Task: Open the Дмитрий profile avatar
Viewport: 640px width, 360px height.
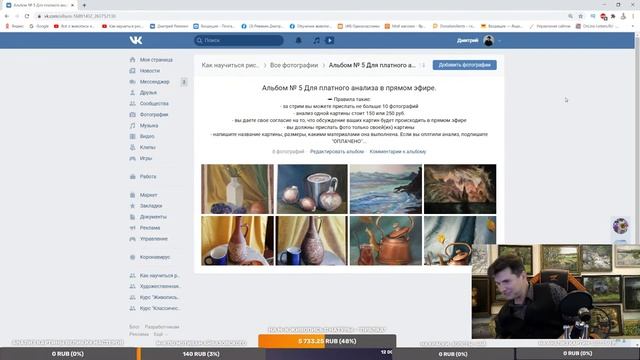Action: [489, 40]
